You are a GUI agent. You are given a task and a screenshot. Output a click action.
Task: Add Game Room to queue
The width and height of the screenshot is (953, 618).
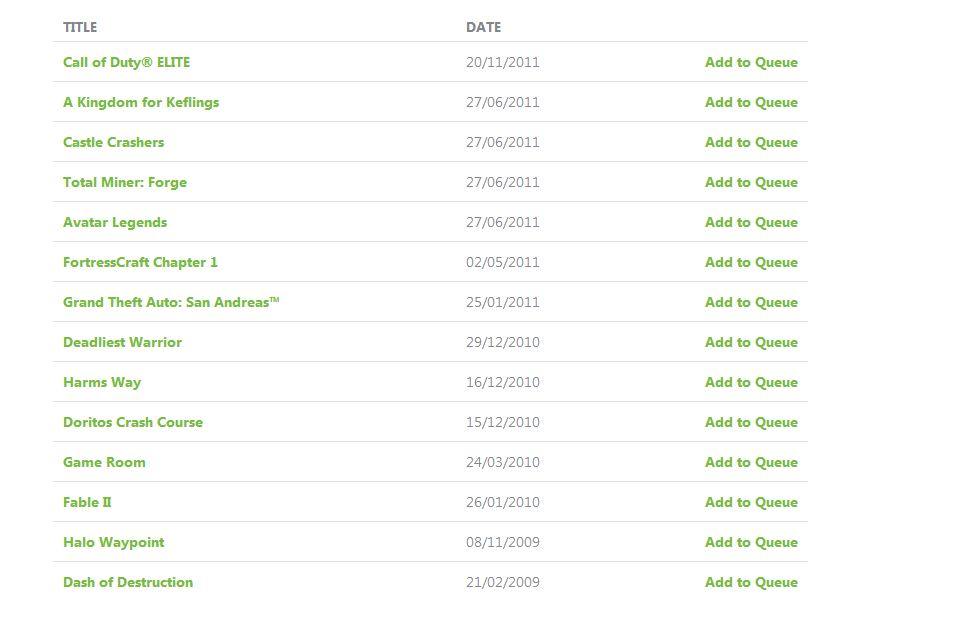[x=751, y=462]
